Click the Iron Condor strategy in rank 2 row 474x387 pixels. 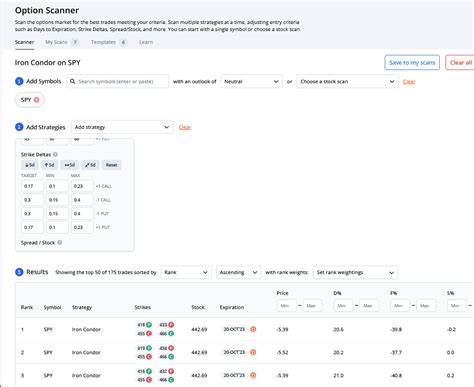coord(86,352)
